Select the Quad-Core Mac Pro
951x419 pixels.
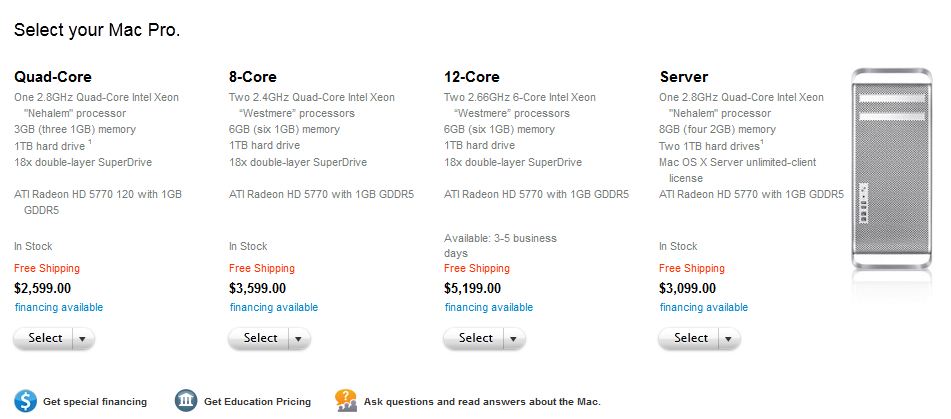[43, 338]
